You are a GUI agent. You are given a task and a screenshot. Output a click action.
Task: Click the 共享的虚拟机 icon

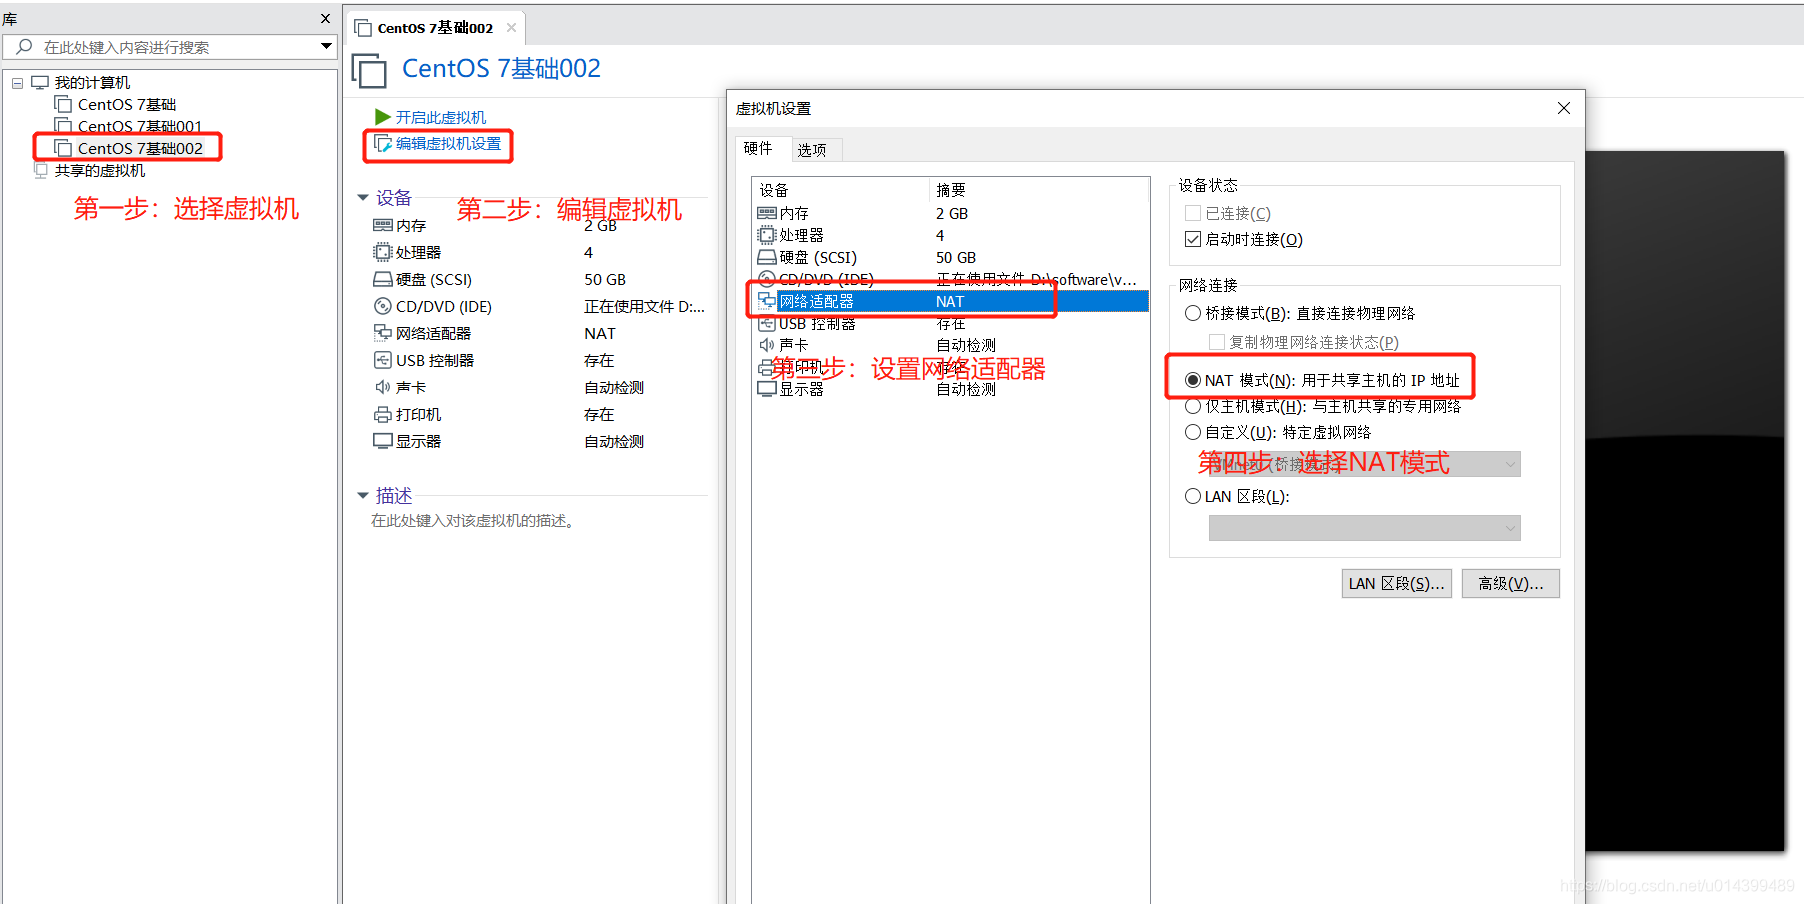(41, 170)
